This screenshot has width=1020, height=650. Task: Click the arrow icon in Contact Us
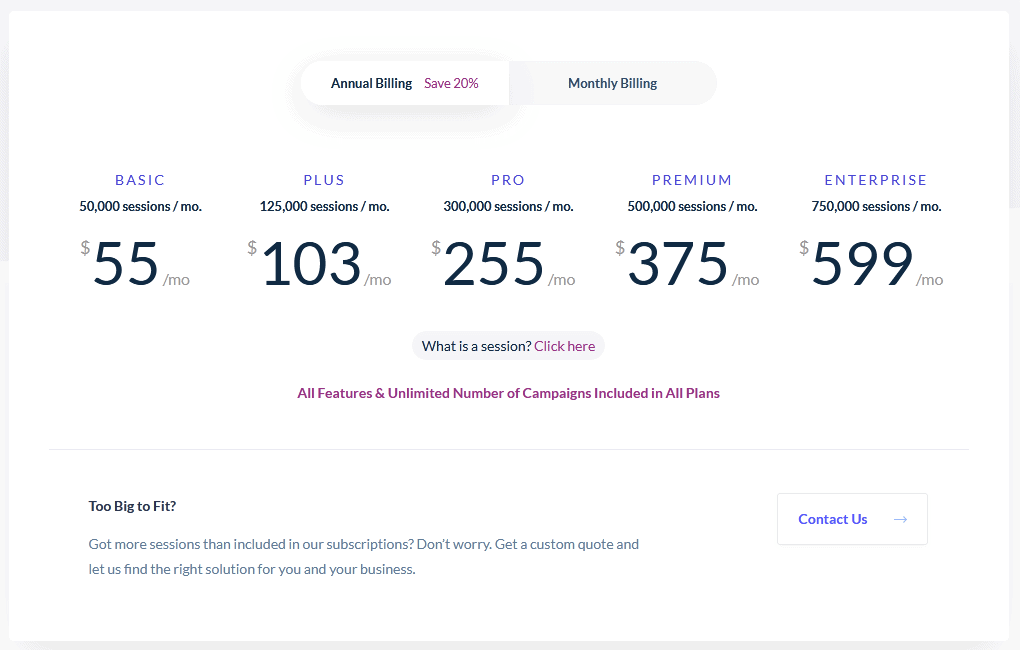coord(900,519)
